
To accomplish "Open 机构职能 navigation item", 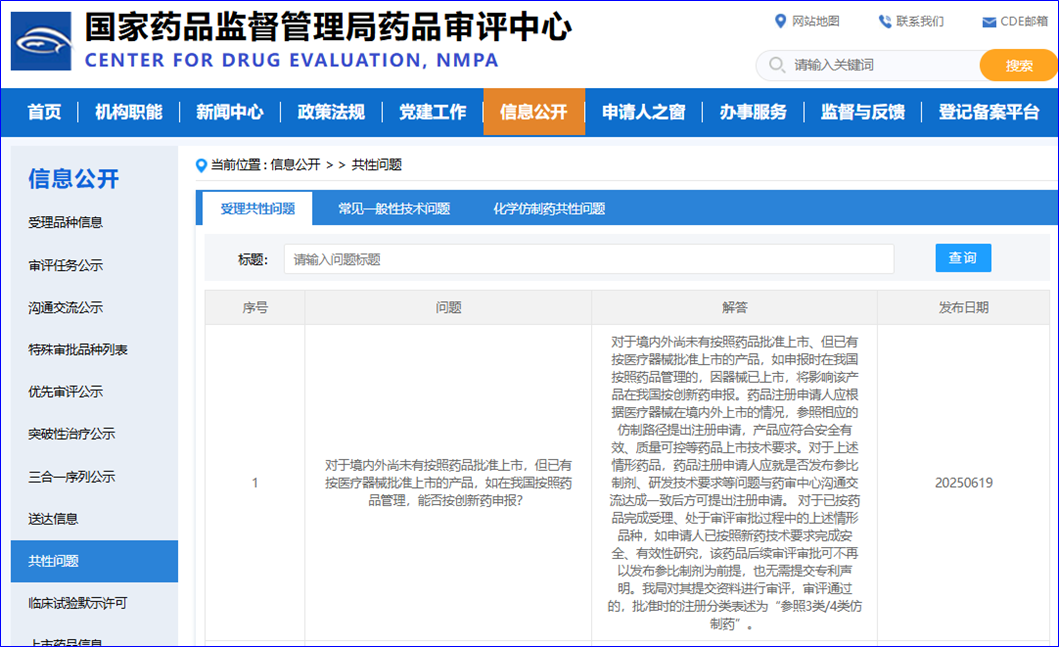I will 128,112.
